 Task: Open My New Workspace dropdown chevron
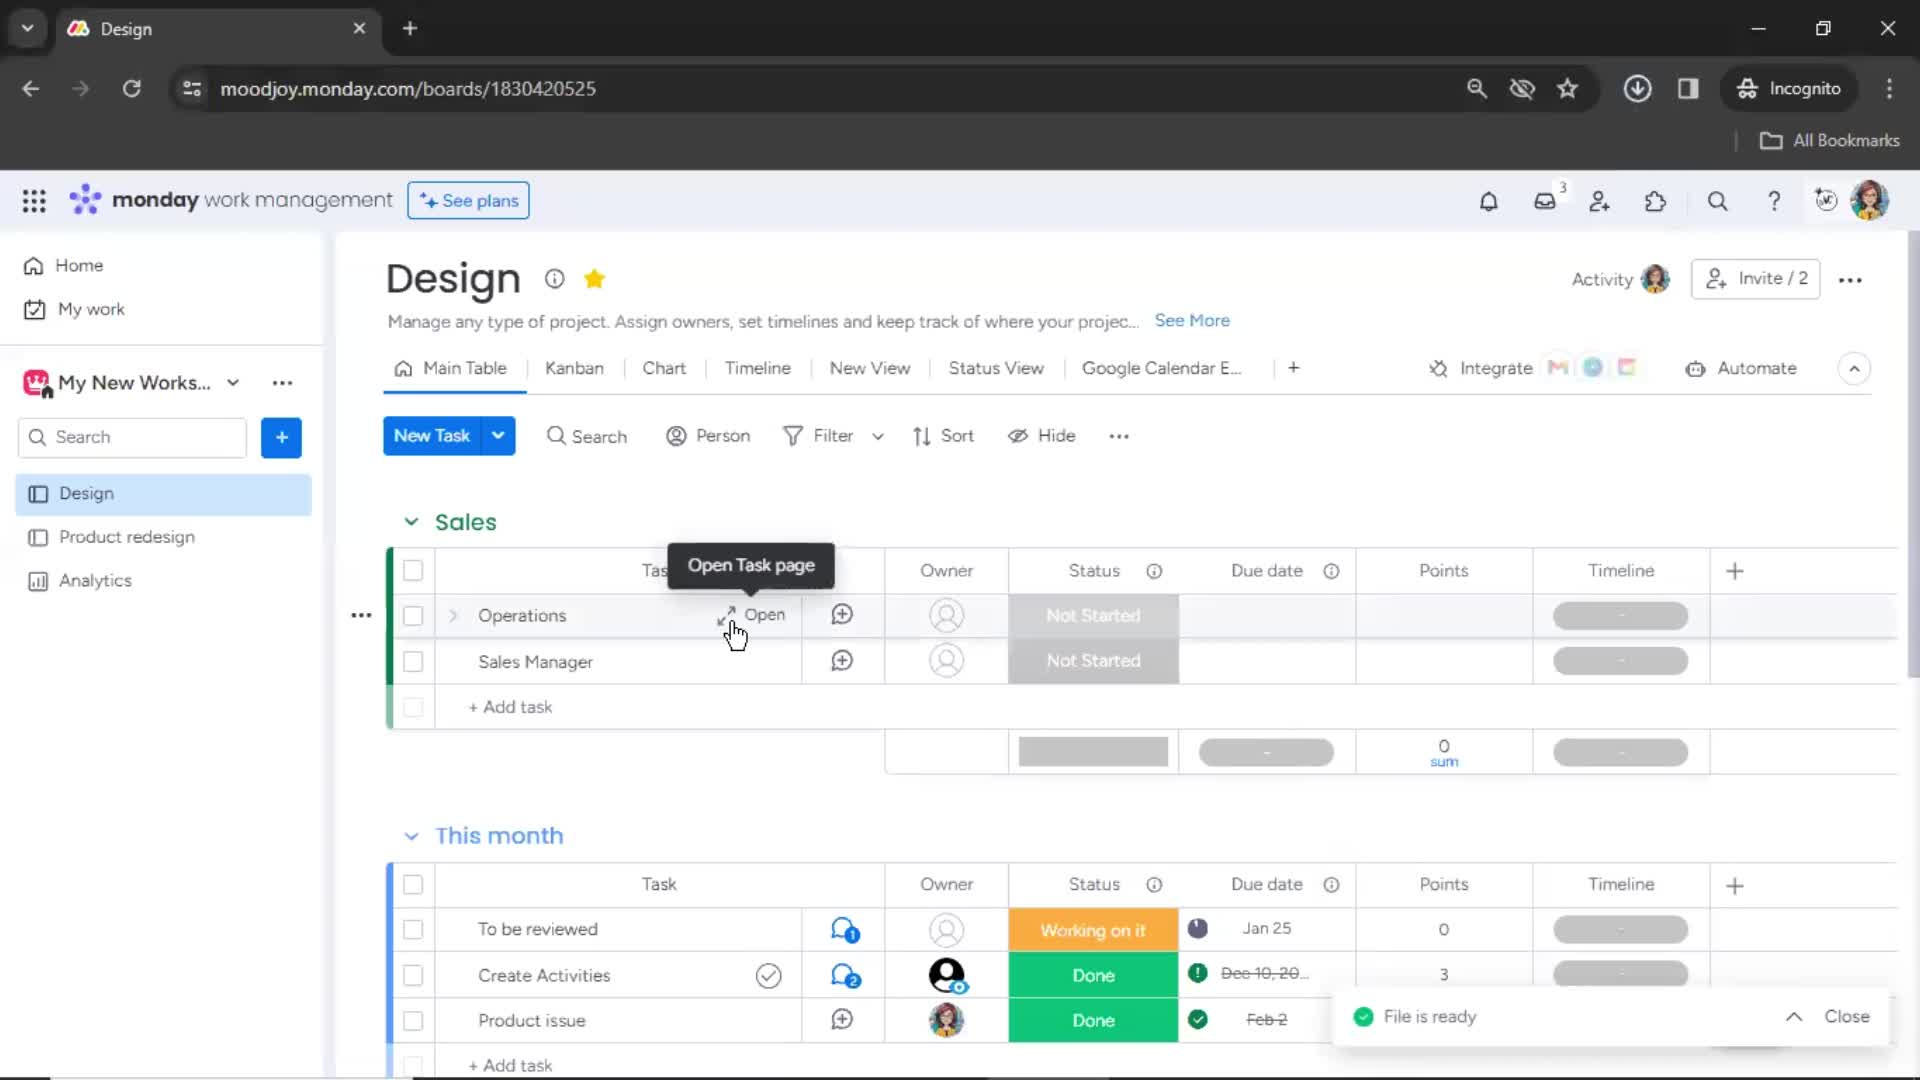click(233, 383)
